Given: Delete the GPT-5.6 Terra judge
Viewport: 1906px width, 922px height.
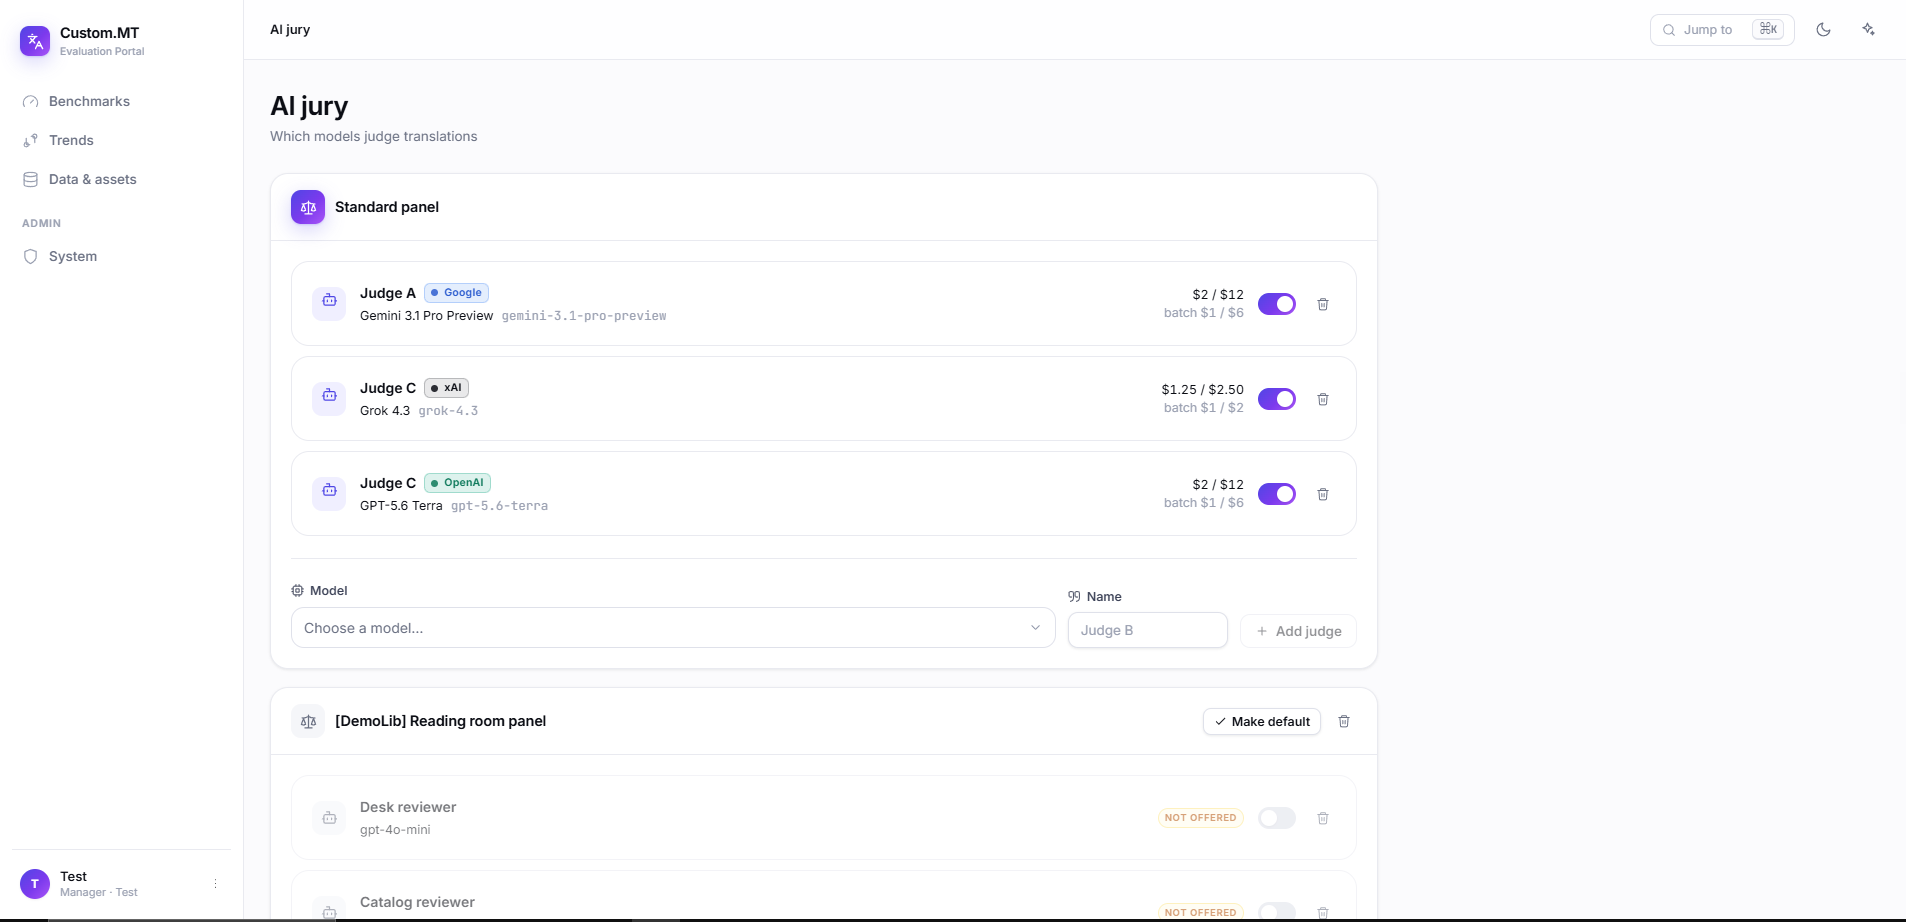Looking at the screenshot, I should (1323, 494).
